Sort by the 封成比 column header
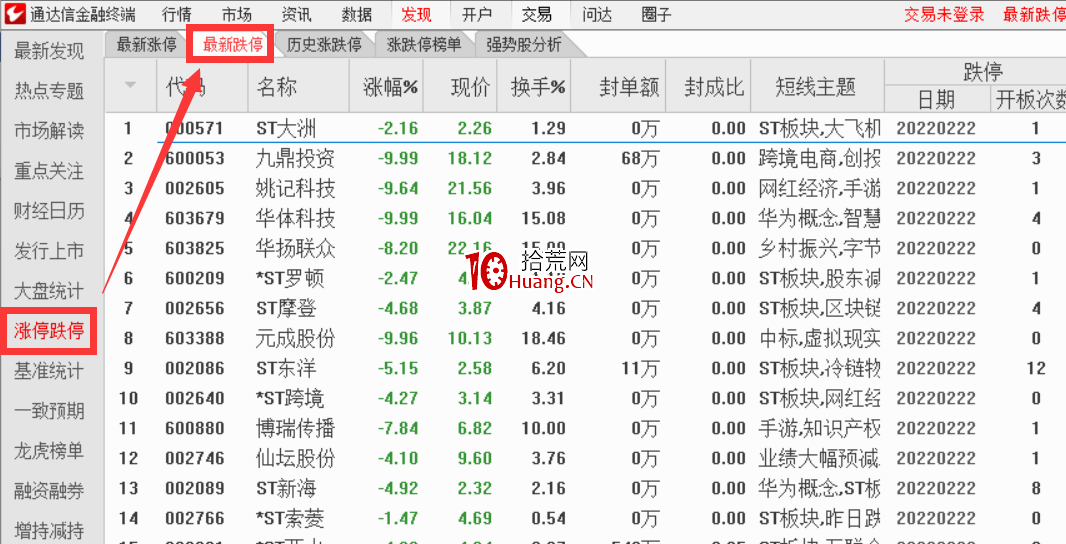This screenshot has height=544, width=1066. tap(715, 87)
